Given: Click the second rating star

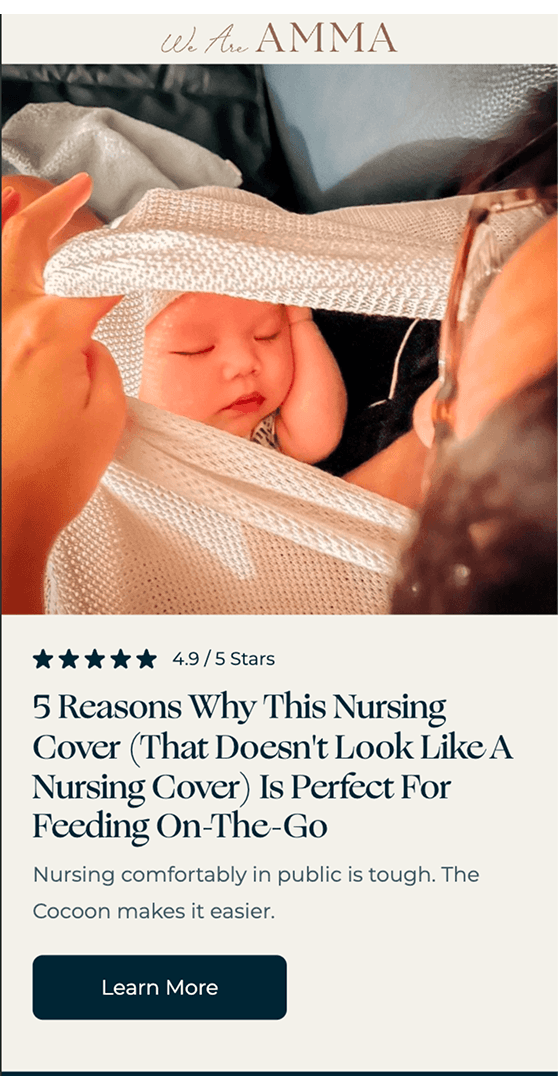Looking at the screenshot, I should click(x=68, y=658).
